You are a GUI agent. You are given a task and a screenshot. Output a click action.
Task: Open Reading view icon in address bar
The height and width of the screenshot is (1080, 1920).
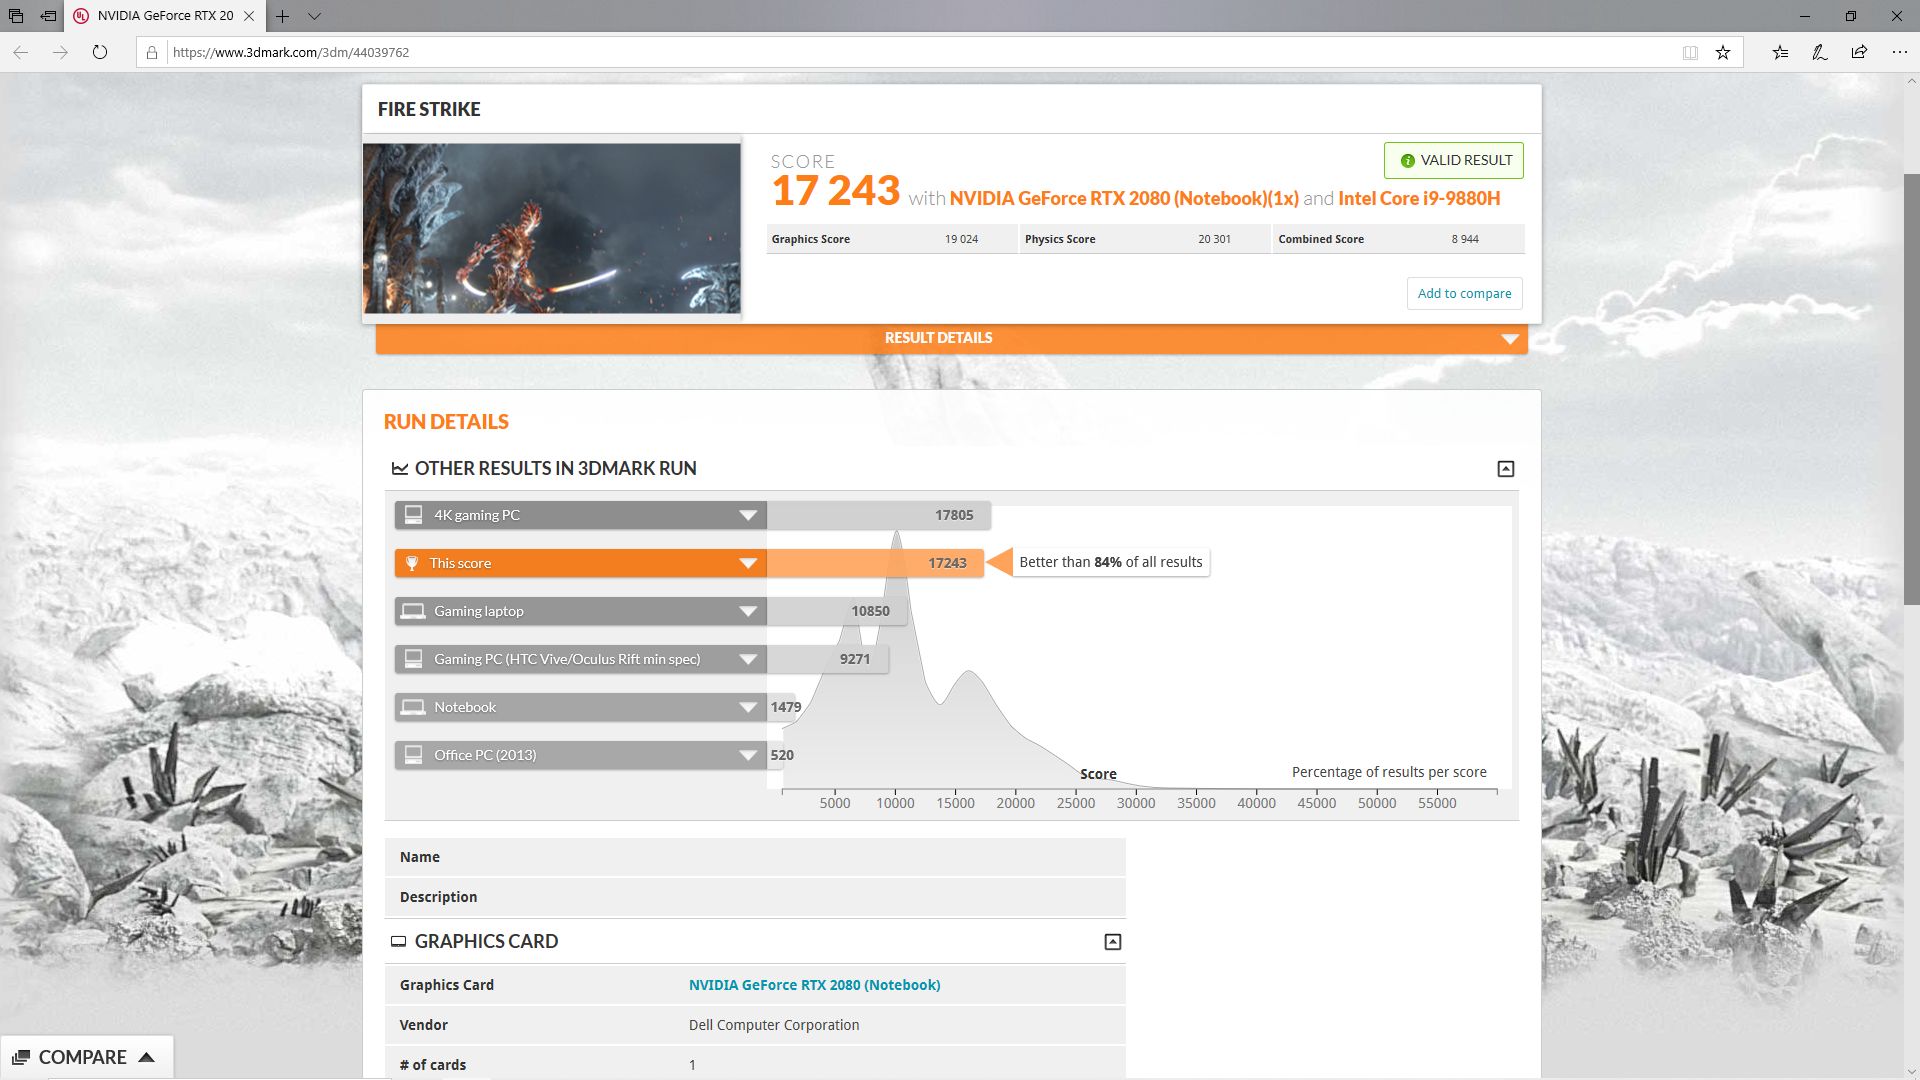[1690, 53]
